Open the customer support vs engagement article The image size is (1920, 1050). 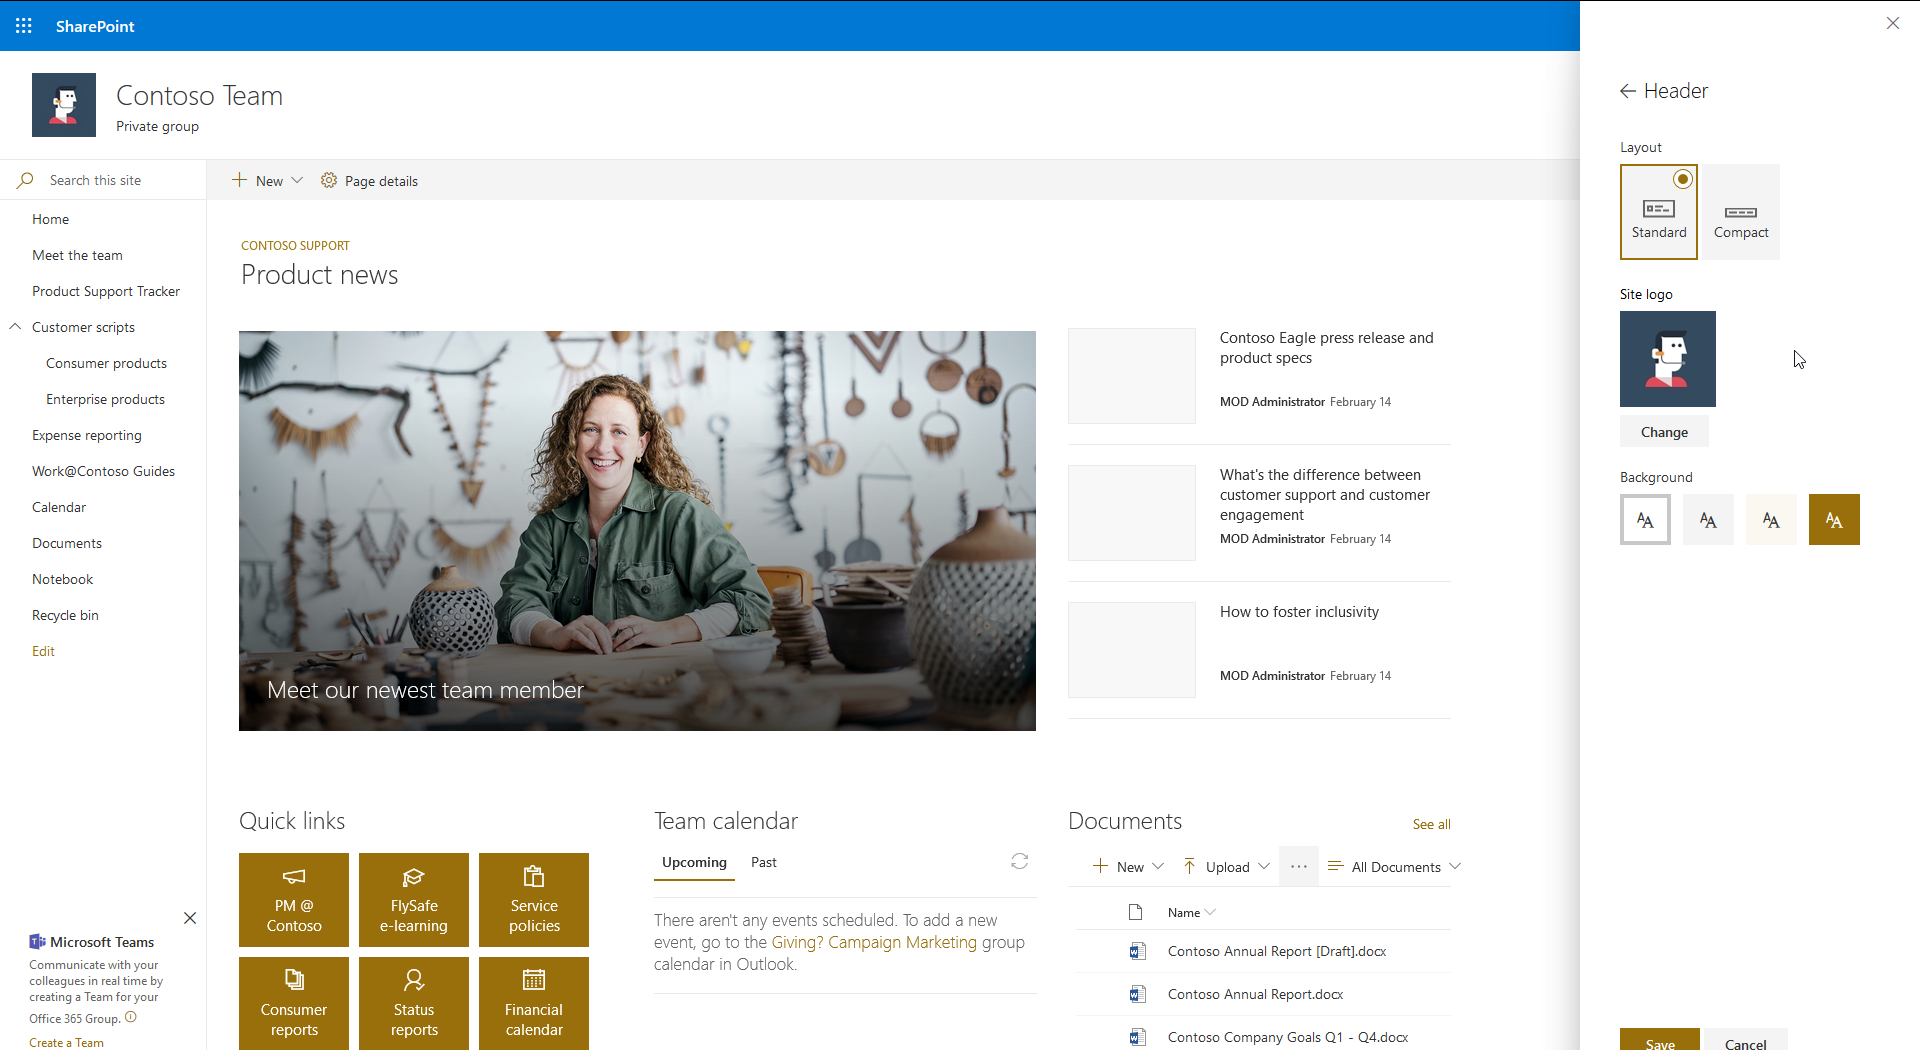[x=1324, y=495]
